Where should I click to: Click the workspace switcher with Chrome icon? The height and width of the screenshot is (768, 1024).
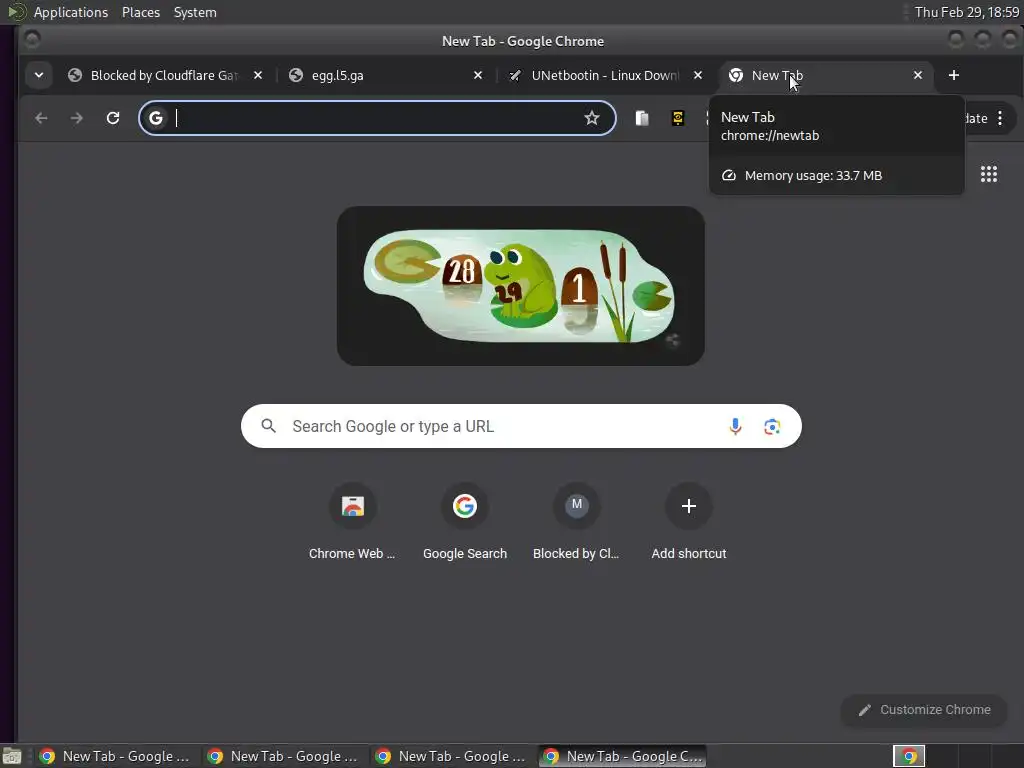pos(909,756)
